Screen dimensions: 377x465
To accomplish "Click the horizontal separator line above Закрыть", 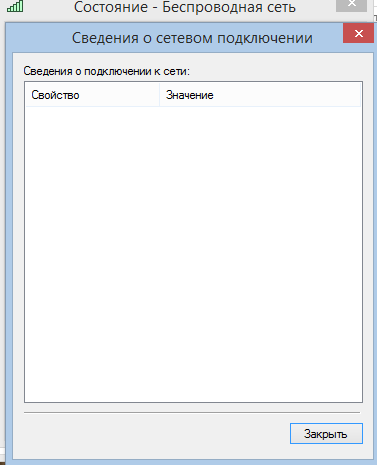I will tap(192, 413).
